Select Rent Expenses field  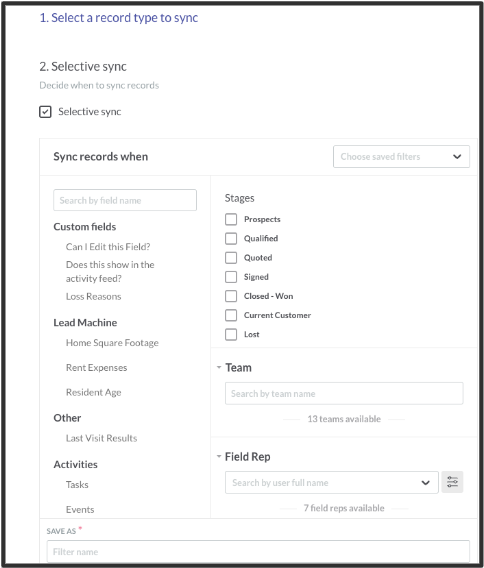(x=96, y=368)
